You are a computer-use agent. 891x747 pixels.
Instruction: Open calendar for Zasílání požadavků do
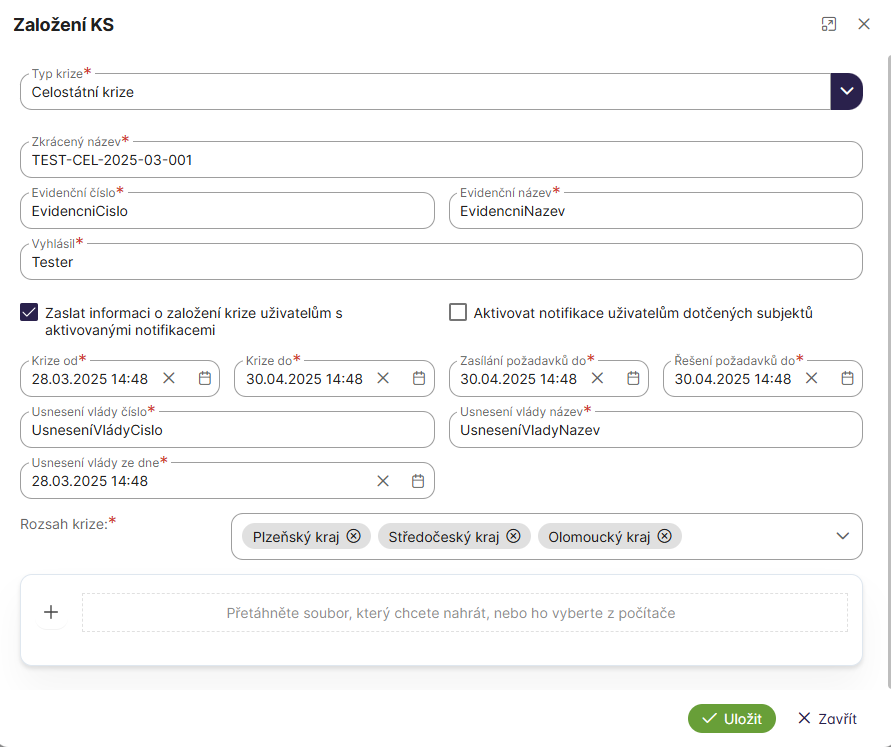point(633,379)
